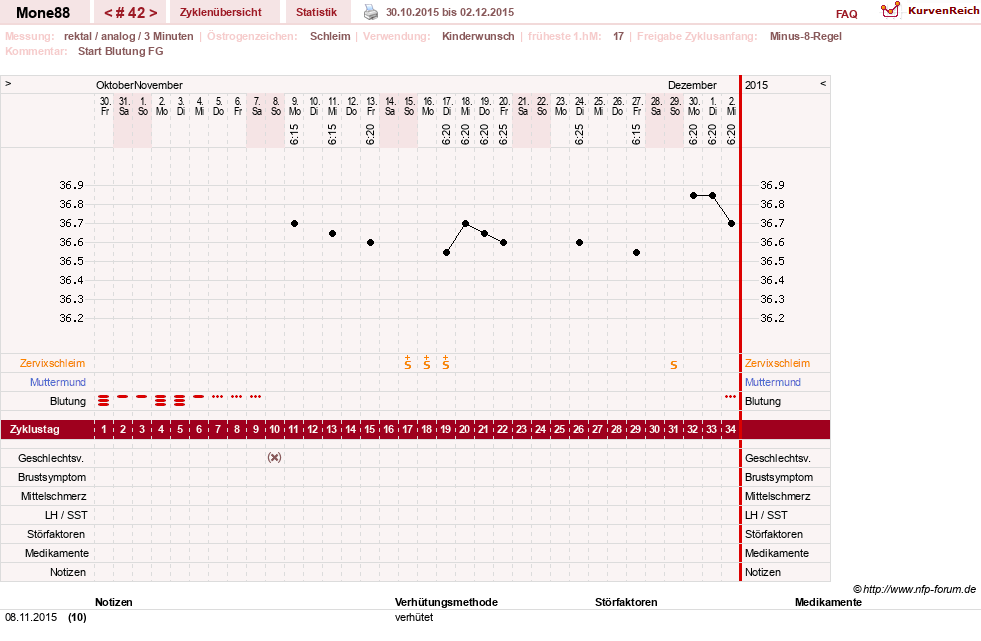Click the 'verhütet' contraception entry

click(414, 617)
